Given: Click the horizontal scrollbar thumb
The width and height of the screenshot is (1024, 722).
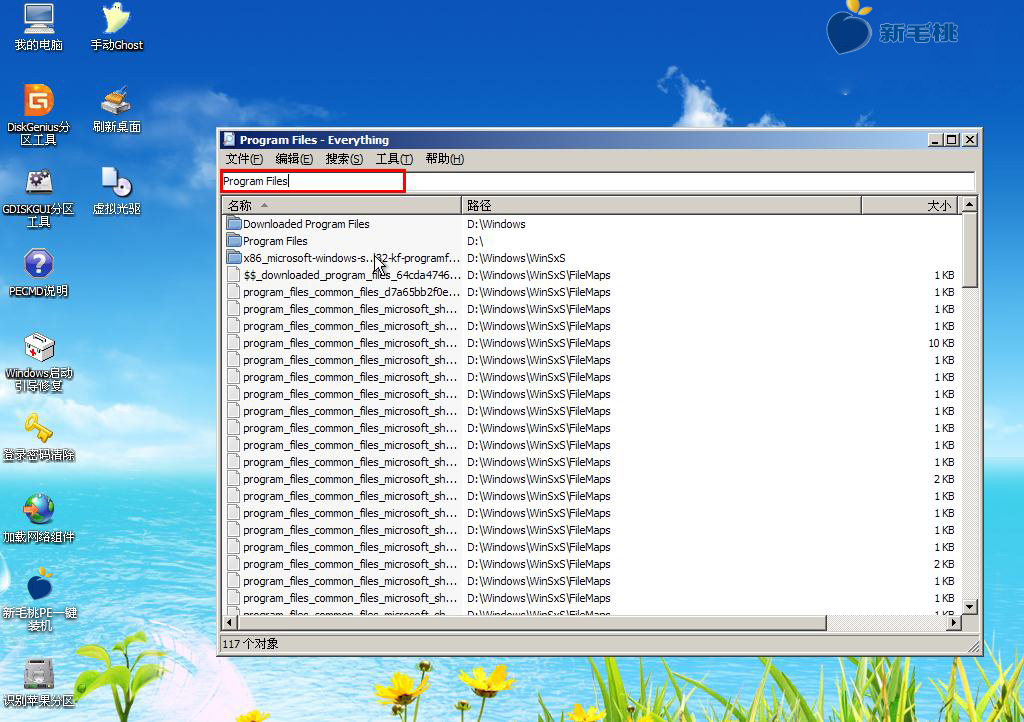Looking at the screenshot, I should click(x=532, y=623).
